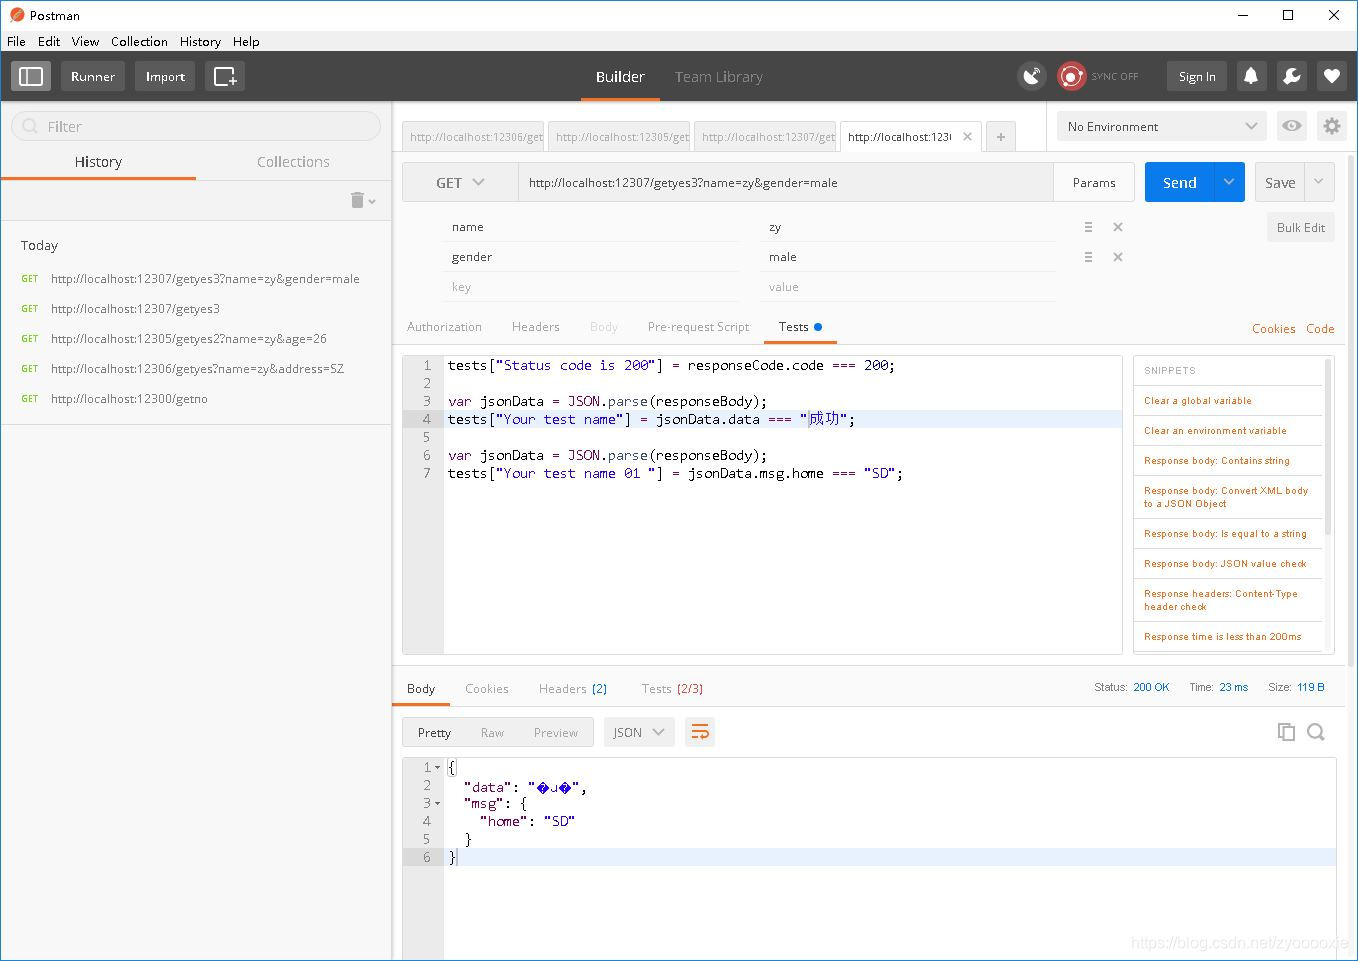This screenshot has height=961, width=1358.
Task: Click the Import button
Action: [x=165, y=76]
